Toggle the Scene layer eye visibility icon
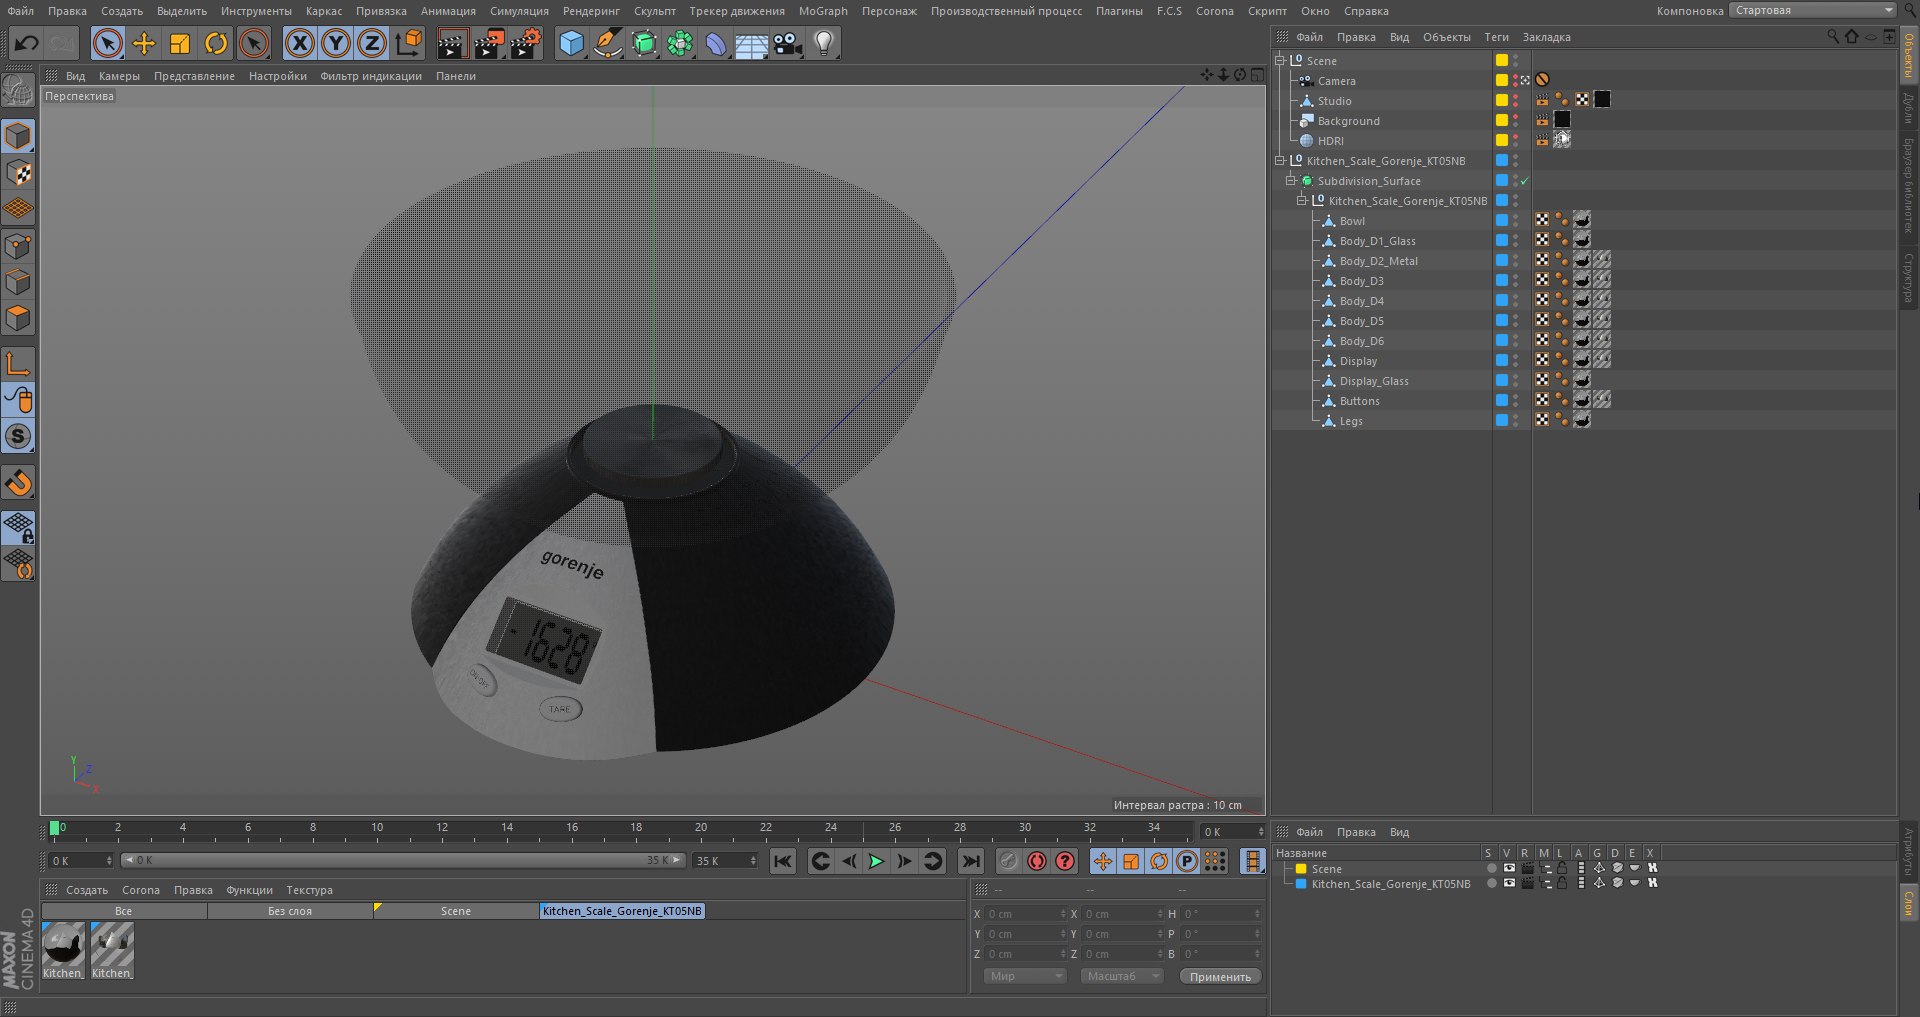This screenshot has width=1920, height=1017. [1509, 868]
